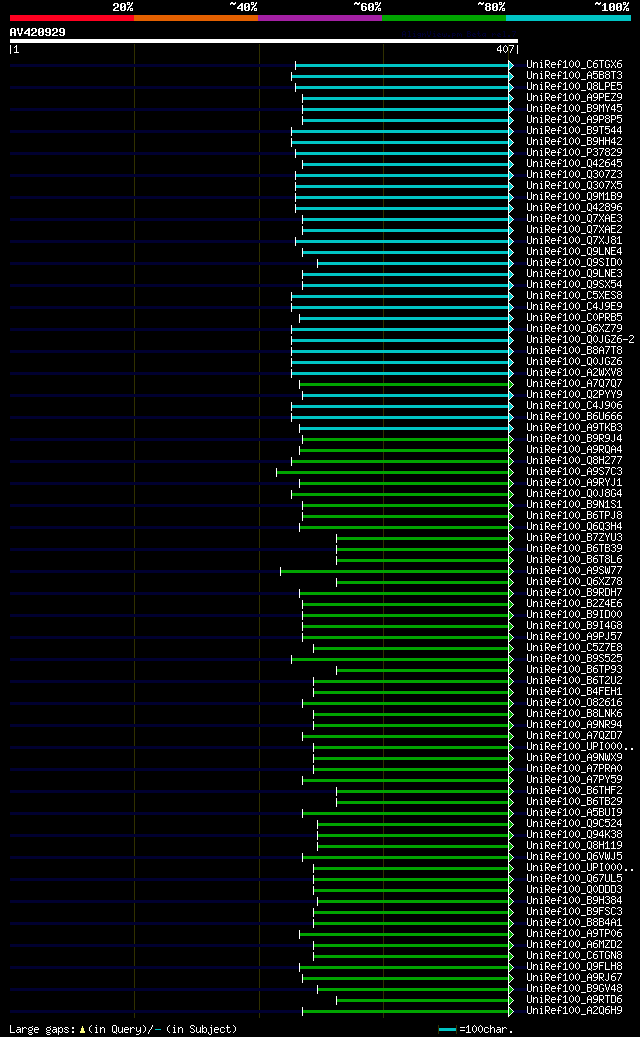640x1037 pixels.
Task: Click the 407 query length marker
Action: pyautogui.click(x=505, y=49)
